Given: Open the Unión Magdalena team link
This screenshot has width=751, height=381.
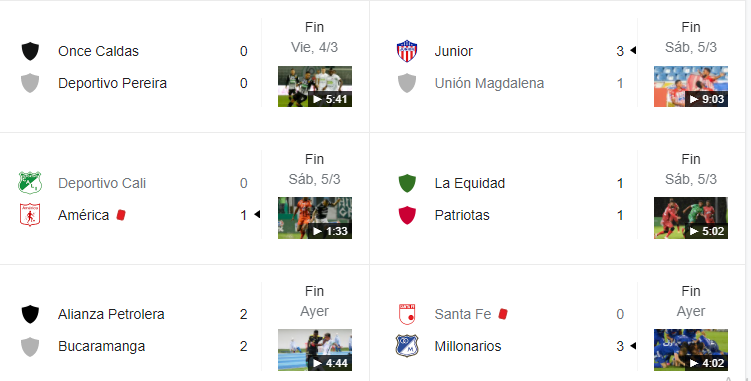Looking at the screenshot, I should (489, 83).
